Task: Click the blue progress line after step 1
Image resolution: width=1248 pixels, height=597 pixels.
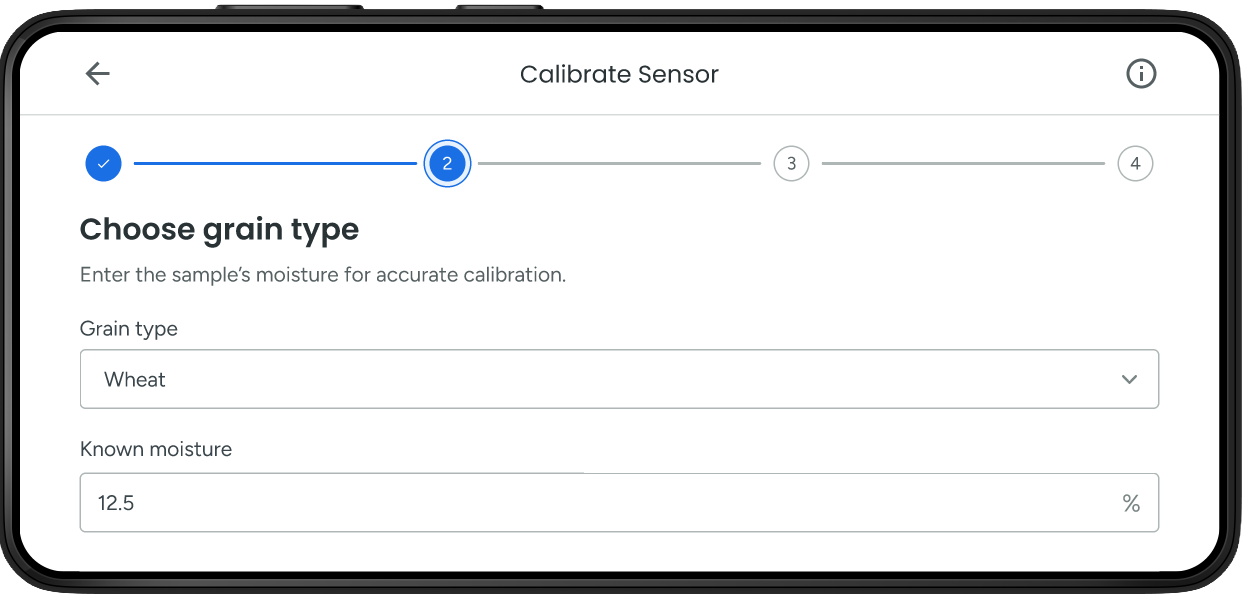Action: (x=275, y=163)
